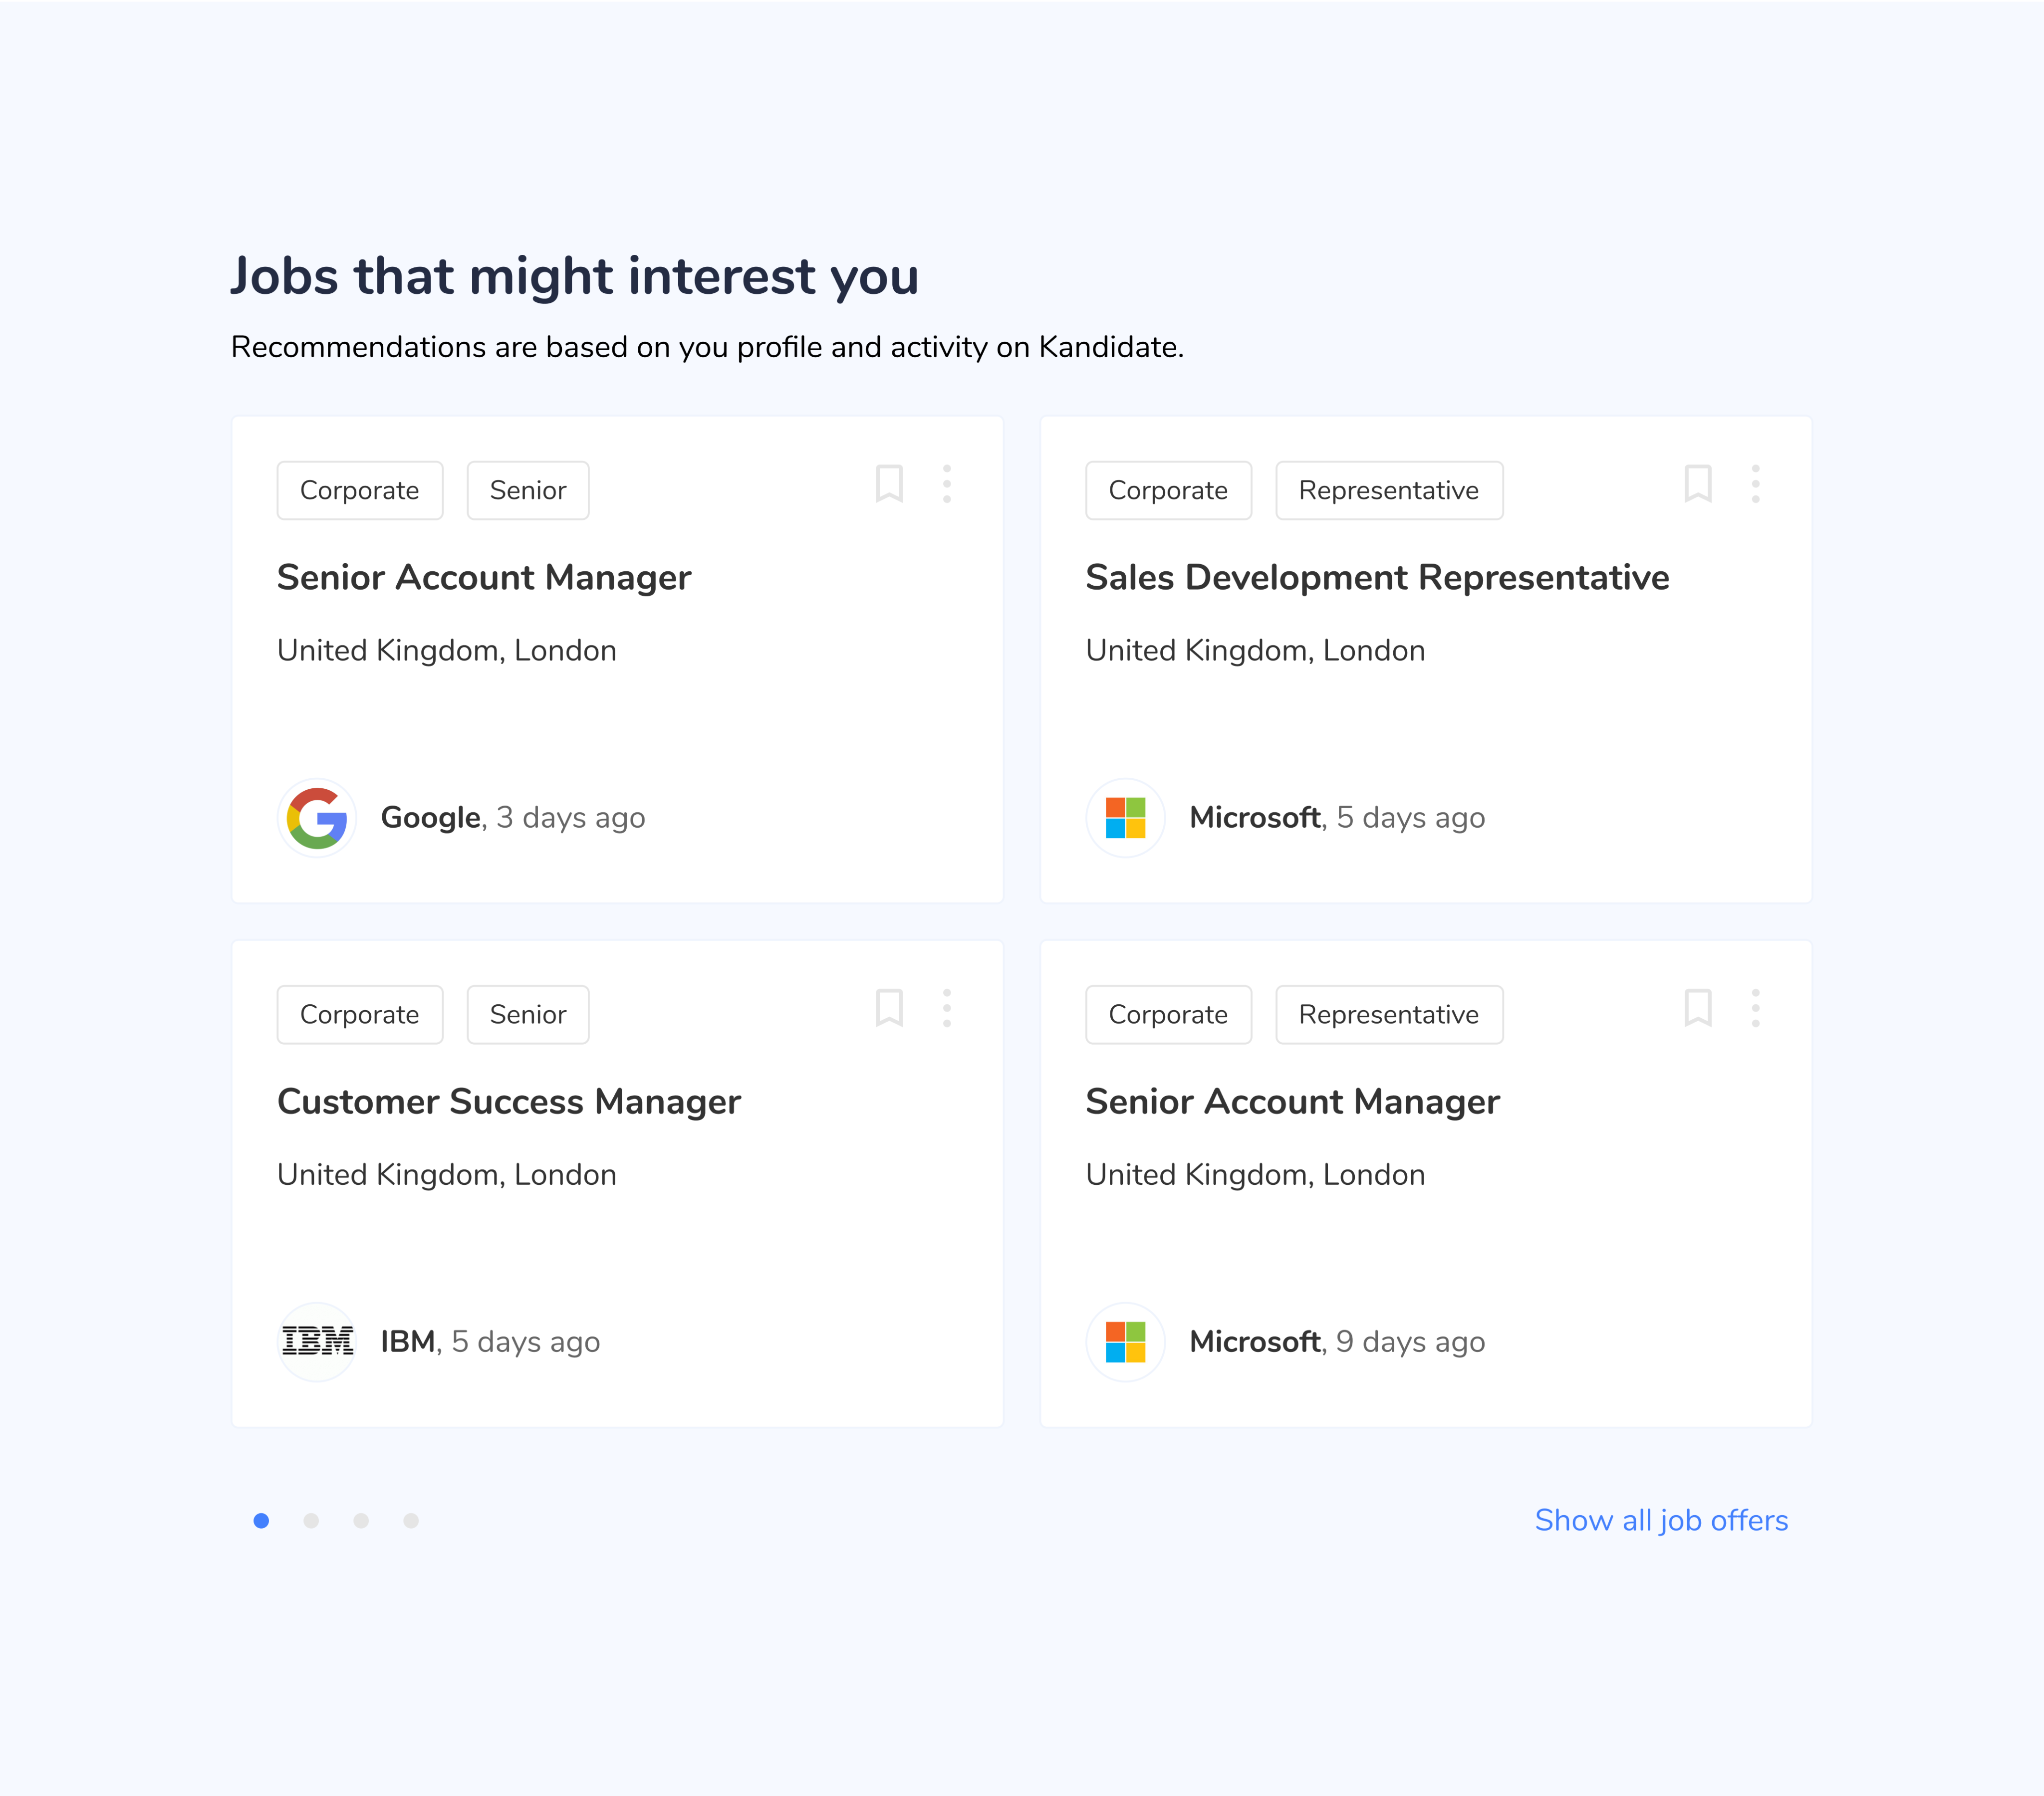
Task: Click Microsoft logo on Sales Development card
Action: pos(1125,818)
